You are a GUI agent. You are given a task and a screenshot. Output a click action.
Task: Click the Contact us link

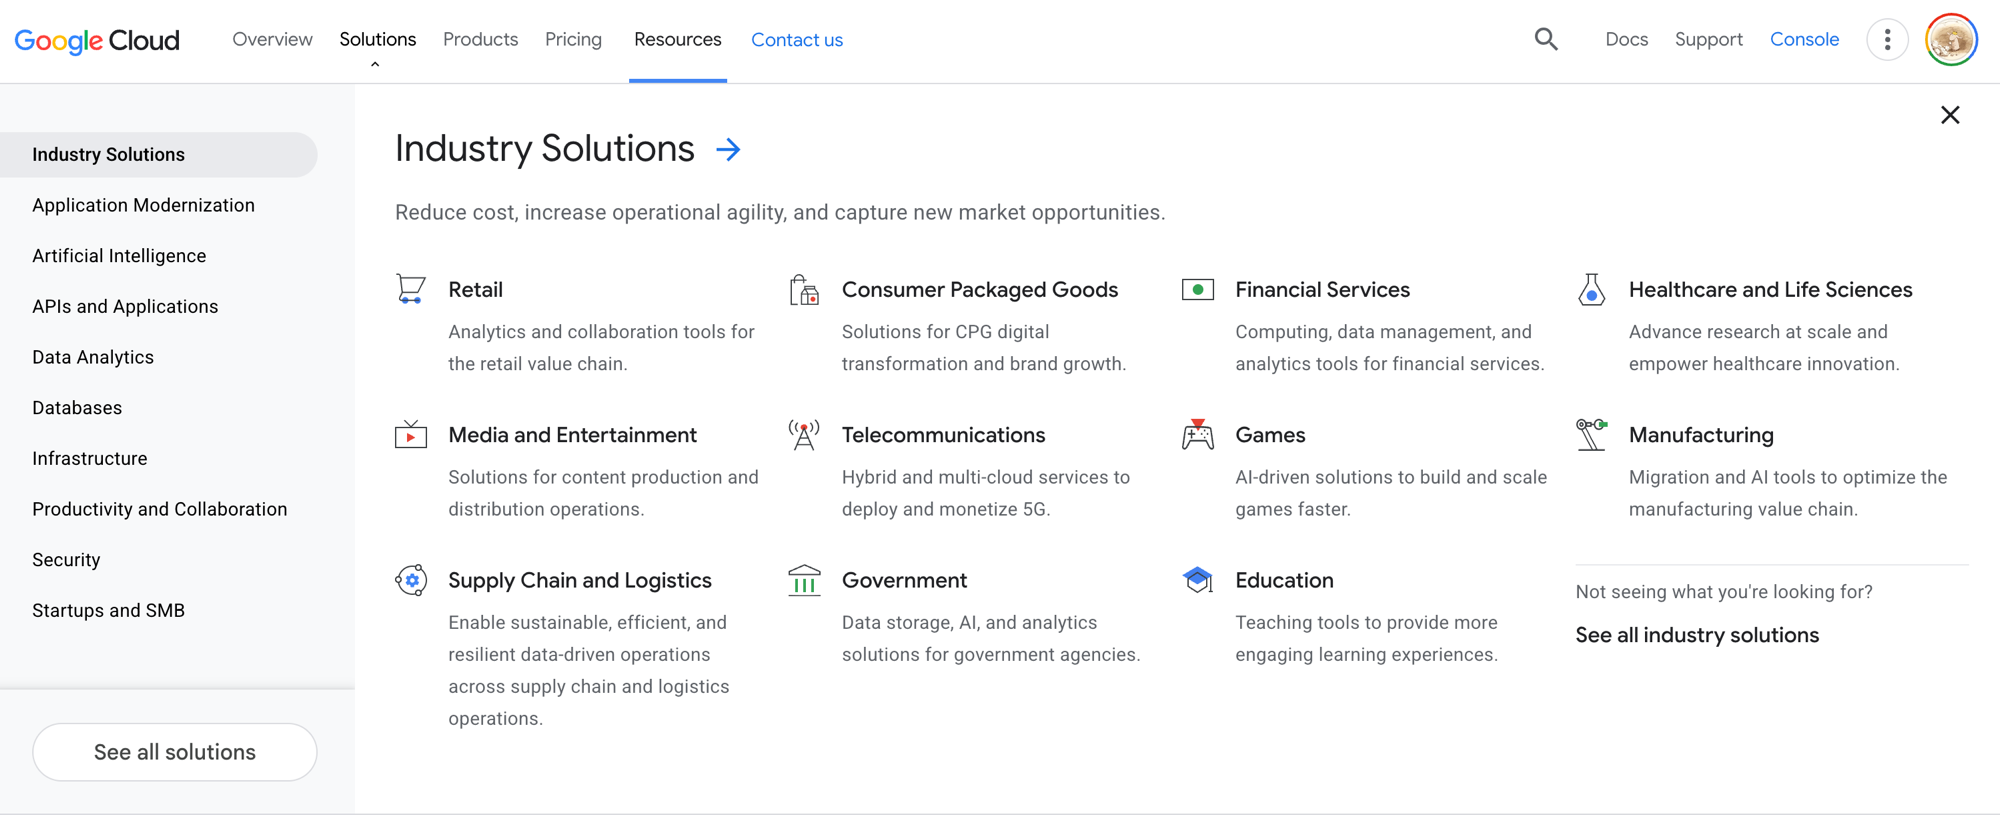797,40
